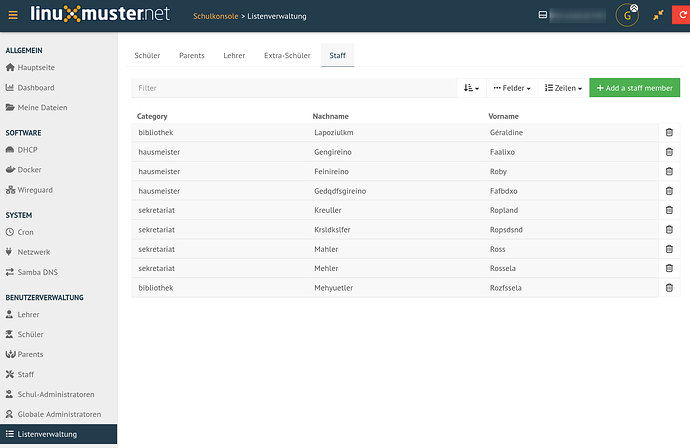This screenshot has width=690, height=448.
Task: Click the Schulkonsole breadcrumb link
Action: 216,16
